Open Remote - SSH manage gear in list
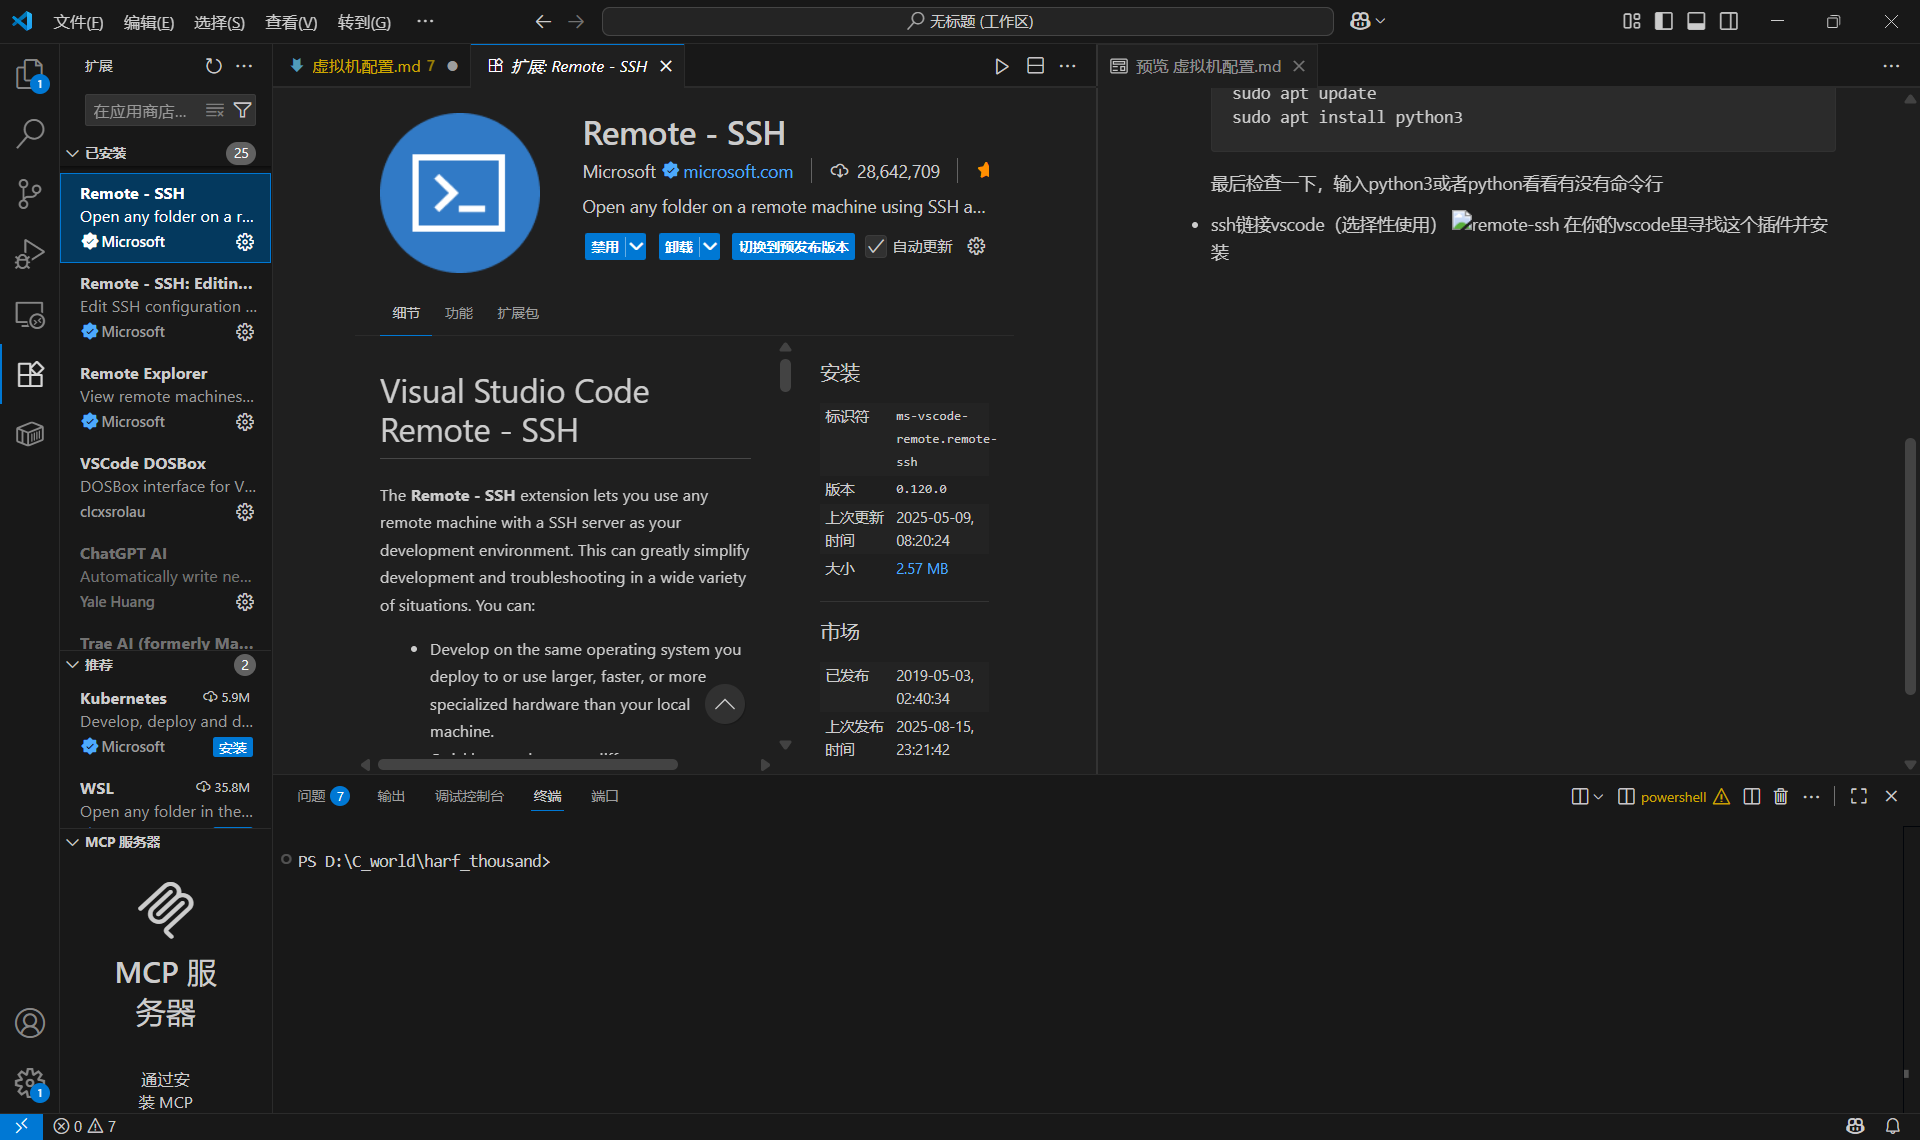Screen dimensions: 1920x1140 245,242
